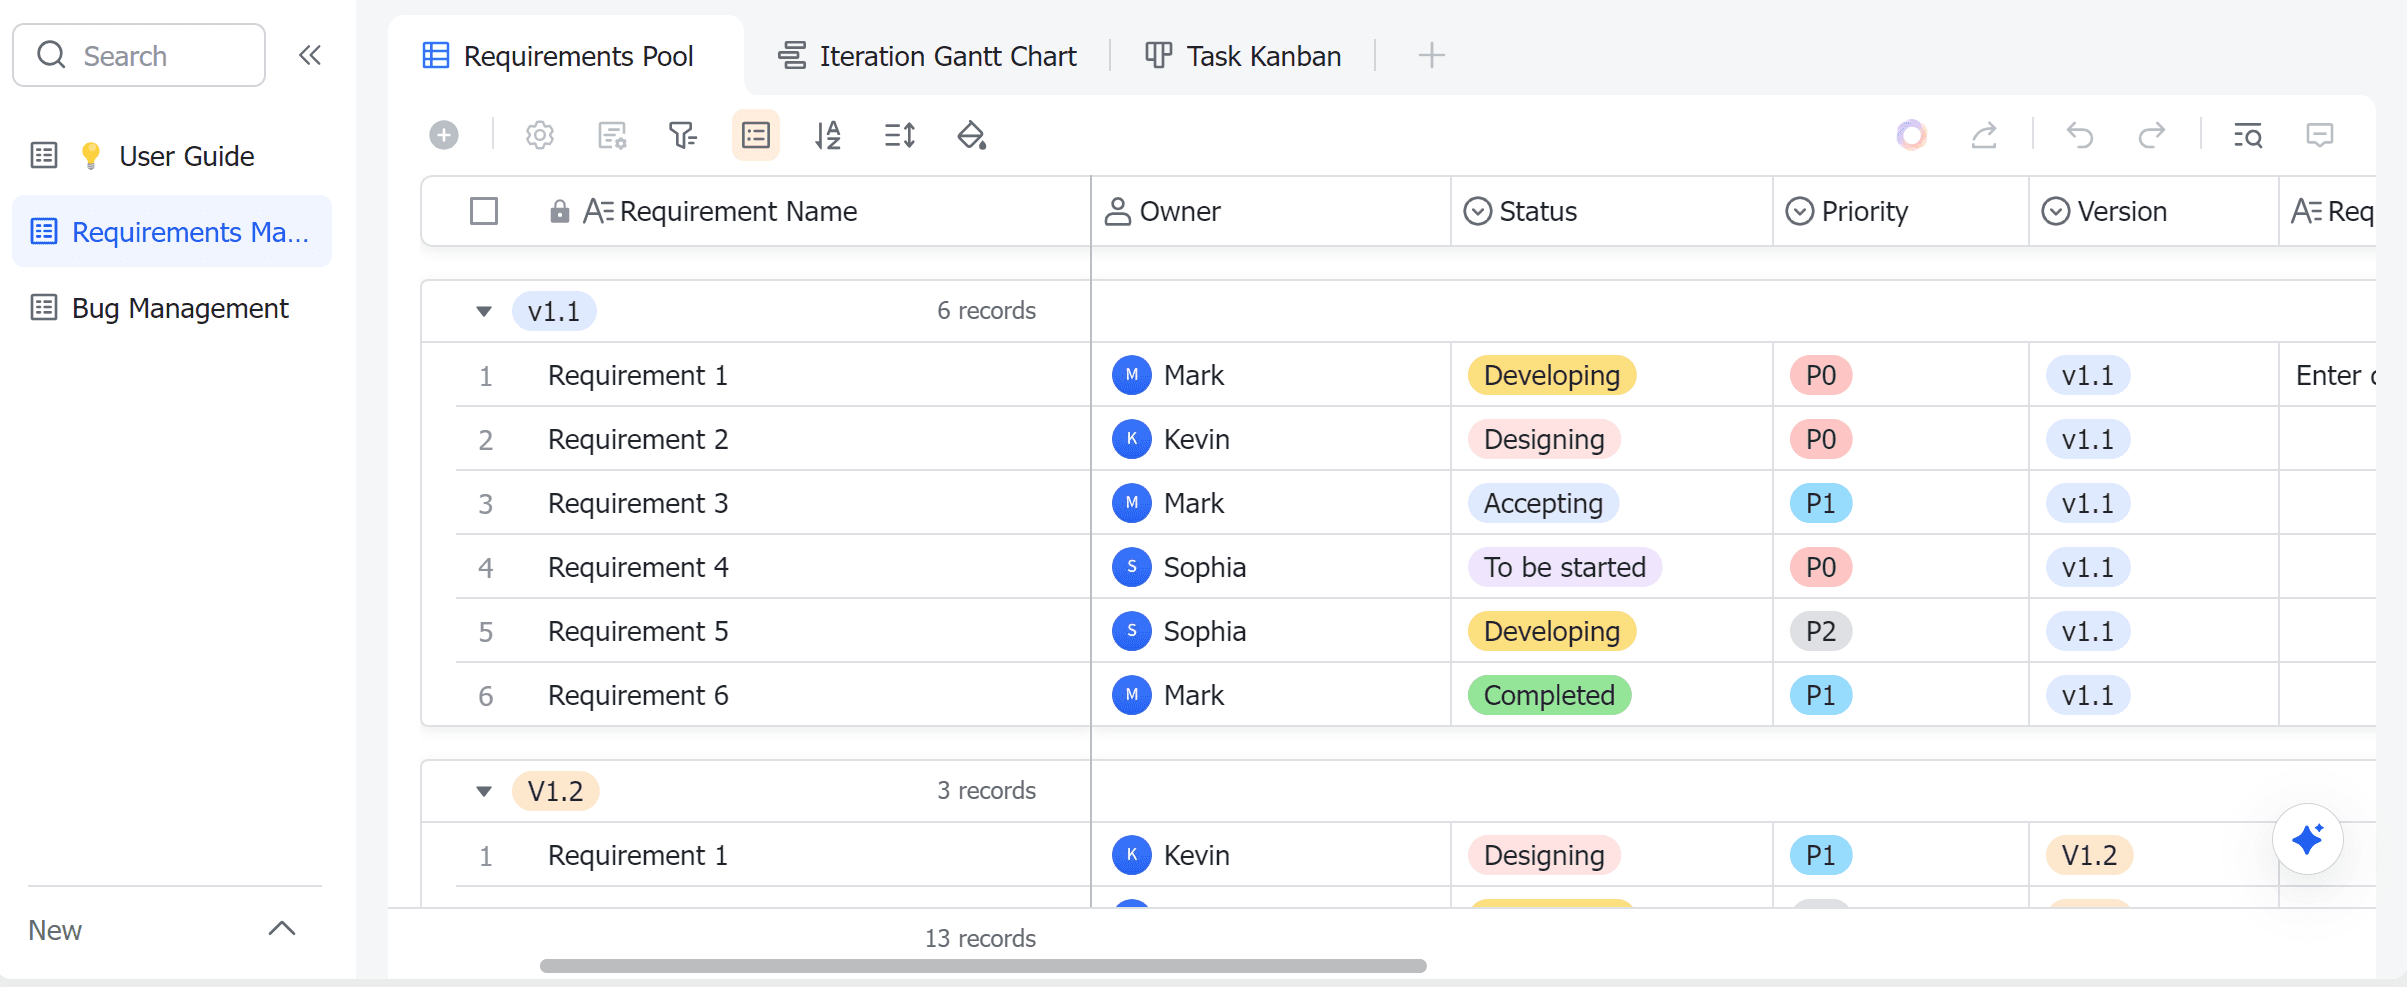
Task: Open the User Guide page
Action: [x=186, y=156]
